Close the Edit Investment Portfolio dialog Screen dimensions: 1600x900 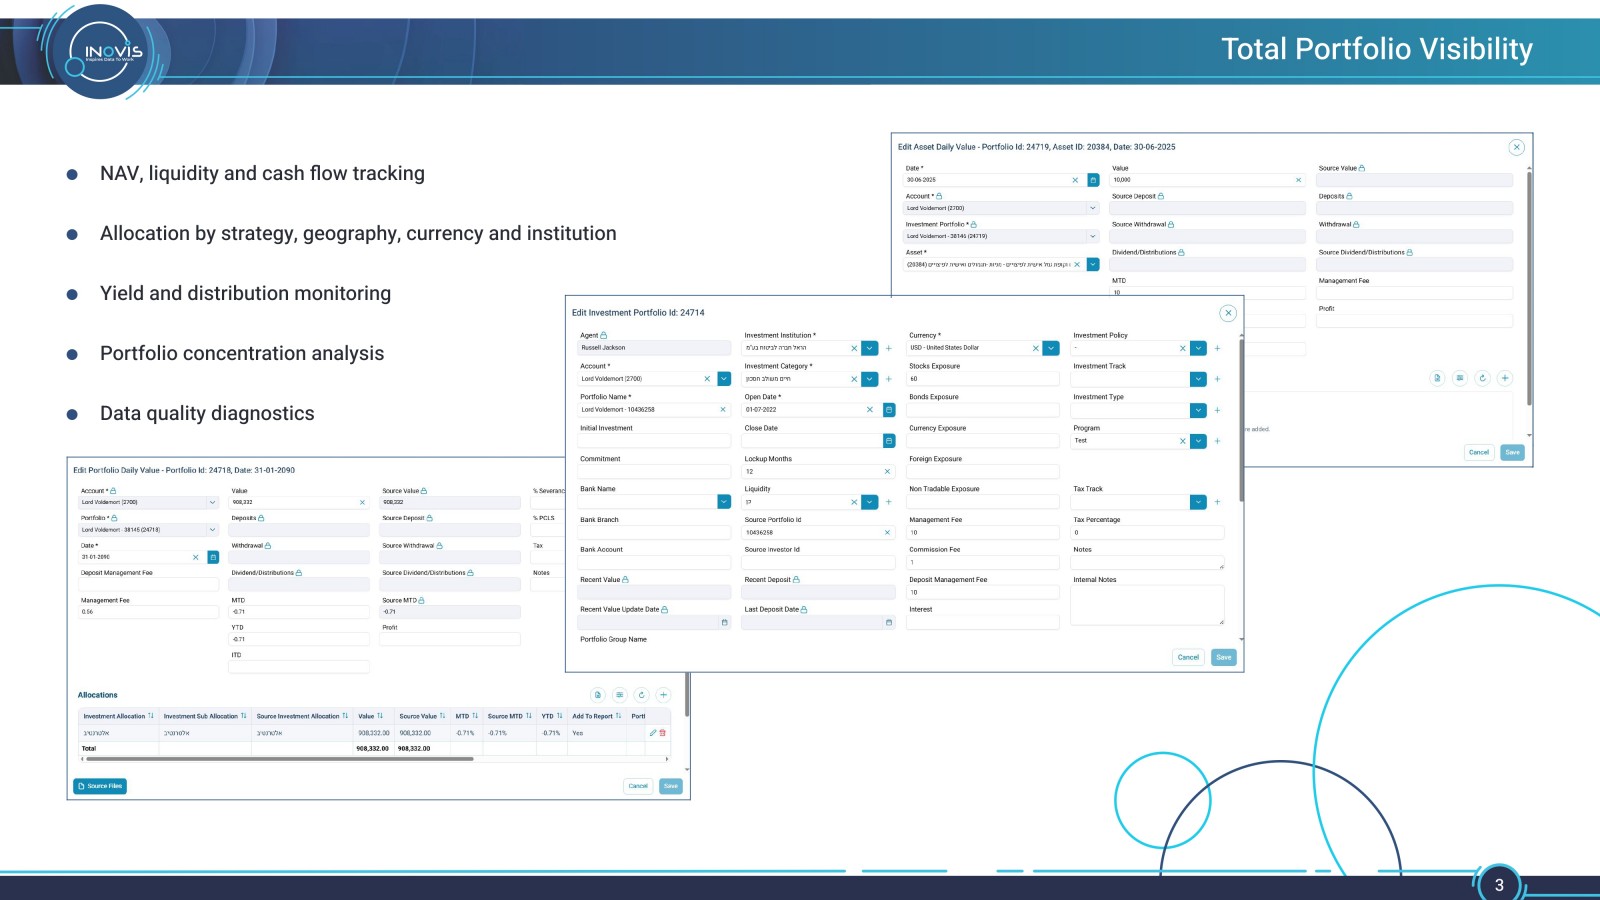pos(1228,313)
